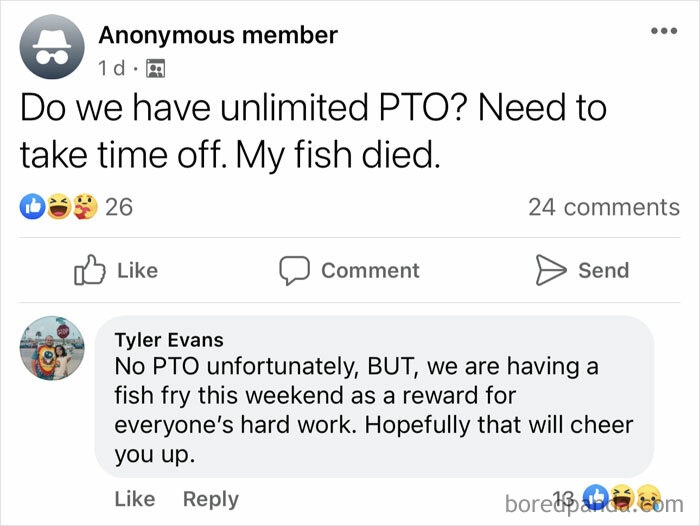Click the Anonymous member name

pyautogui.click(x=218, y=35)
